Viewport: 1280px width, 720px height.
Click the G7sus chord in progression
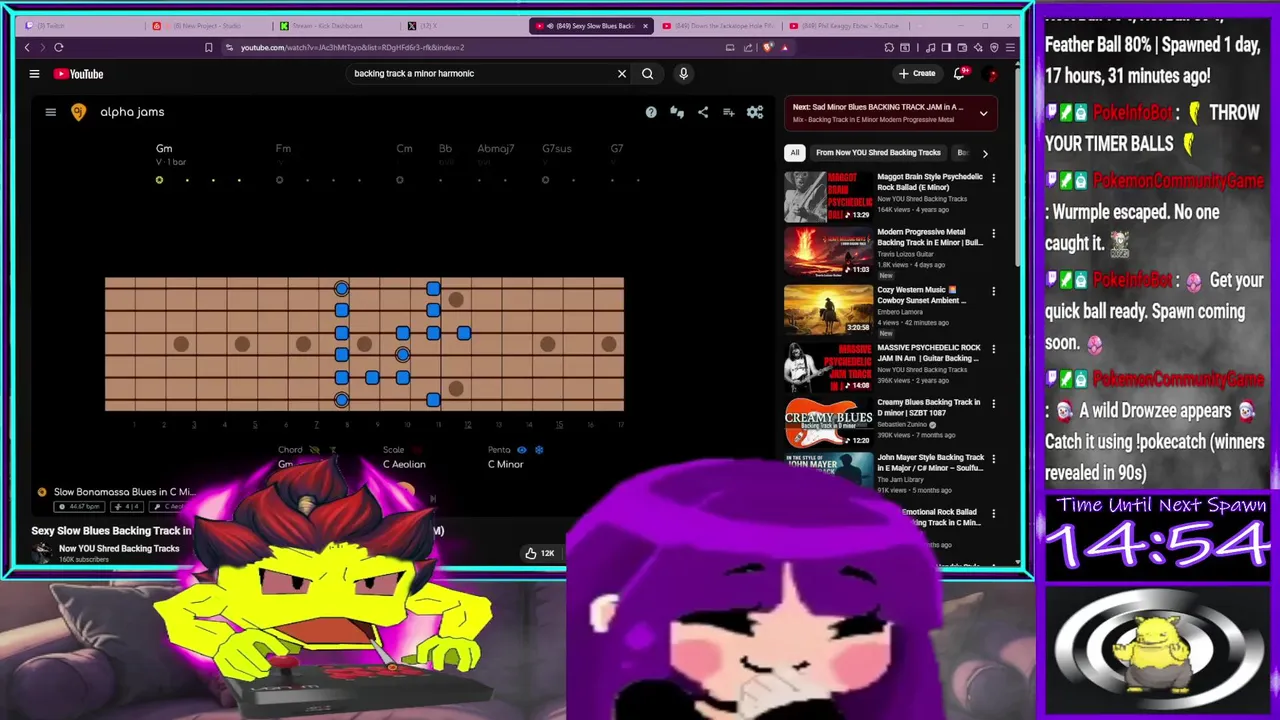coord(557,149)
